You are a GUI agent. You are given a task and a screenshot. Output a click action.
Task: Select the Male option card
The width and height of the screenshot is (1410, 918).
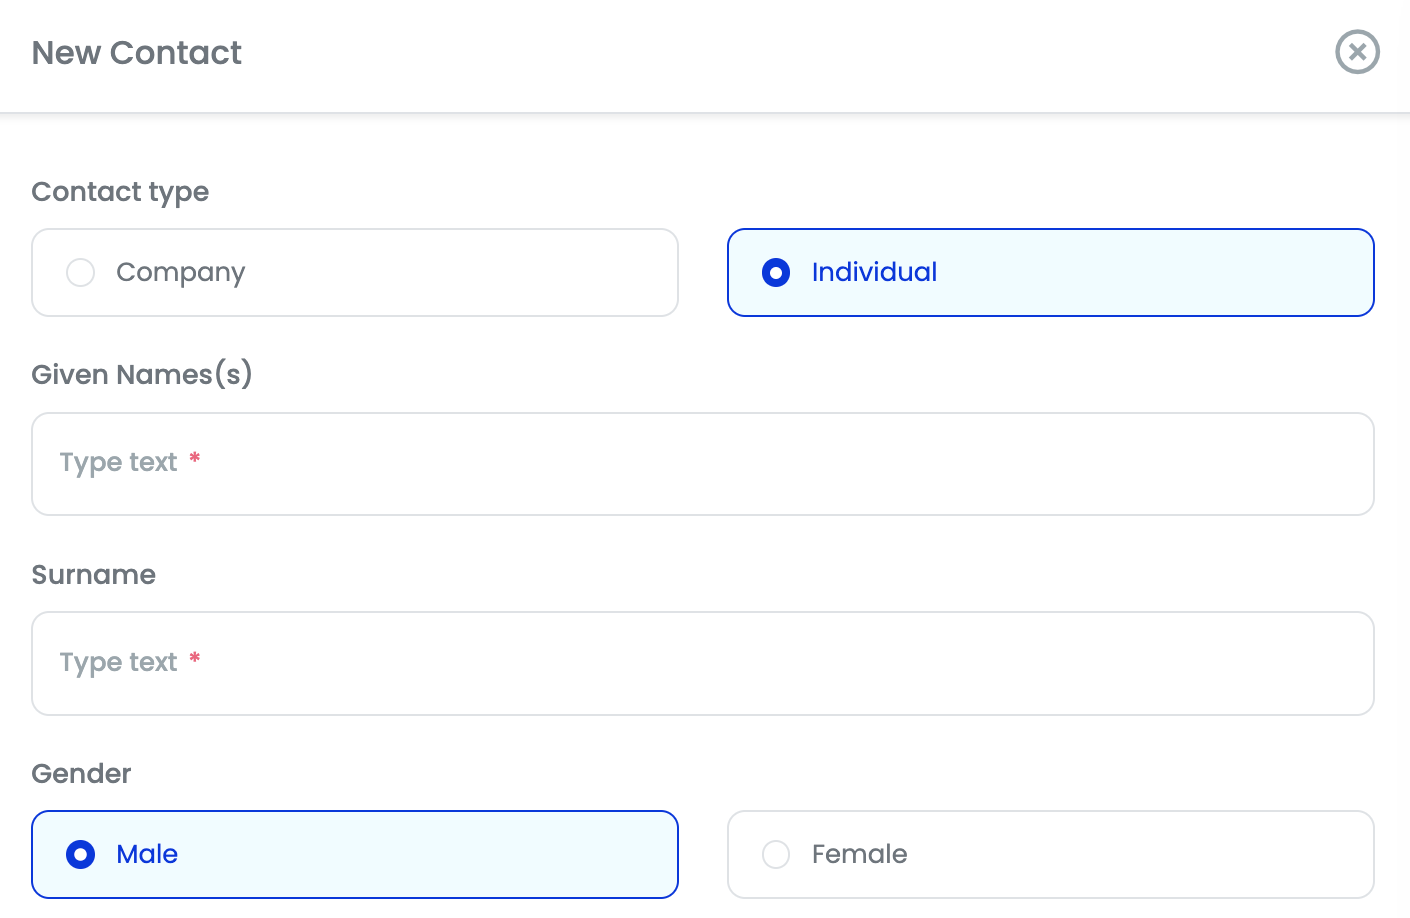(x=354, y=854)
